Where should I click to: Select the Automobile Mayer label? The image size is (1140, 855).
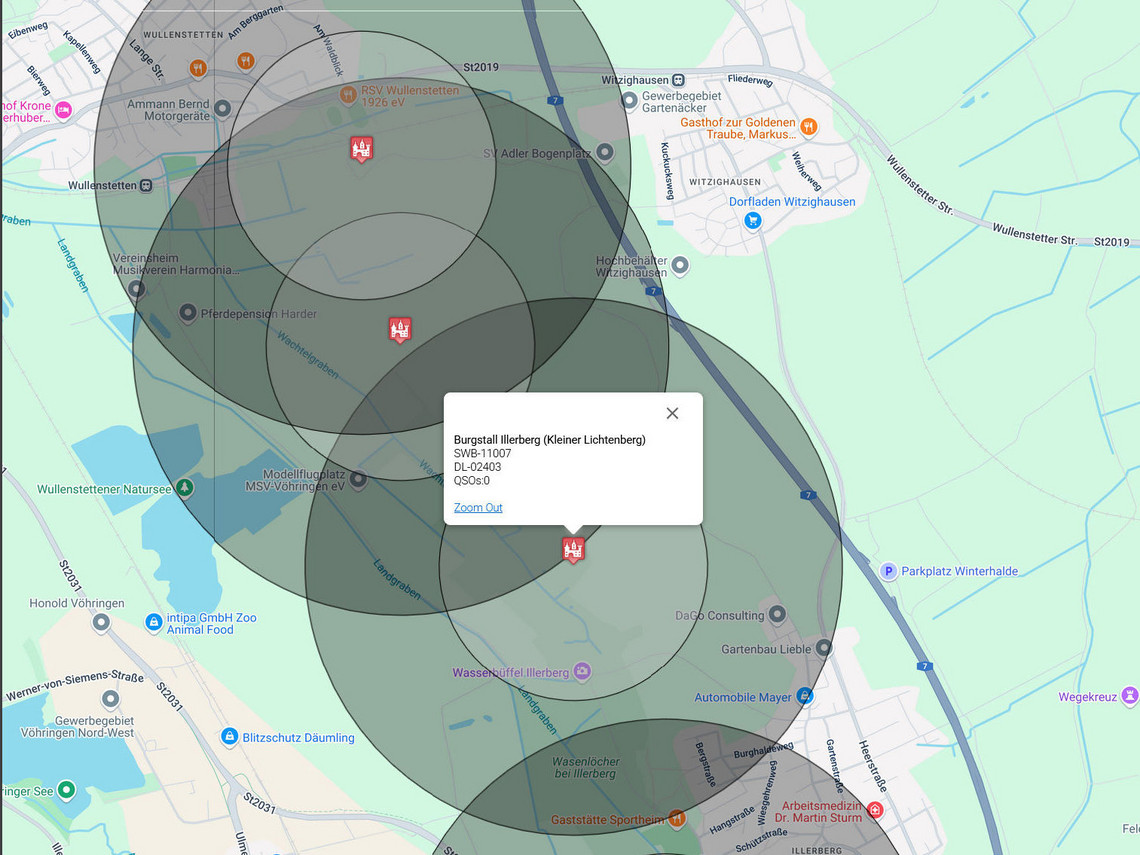pos(743,697)
